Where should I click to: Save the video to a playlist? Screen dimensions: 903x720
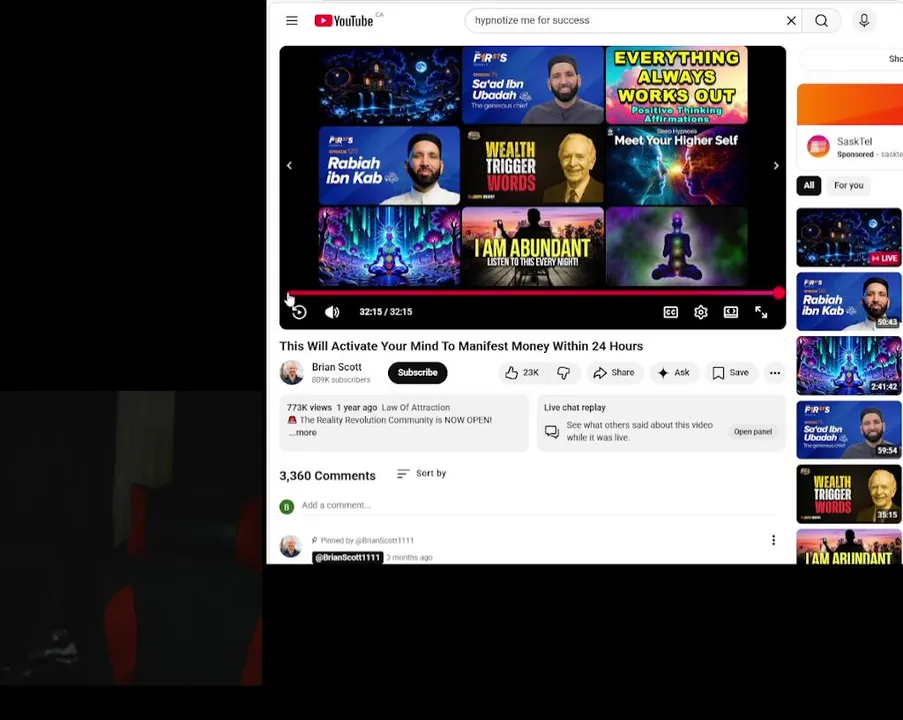(x=730, y=373)
